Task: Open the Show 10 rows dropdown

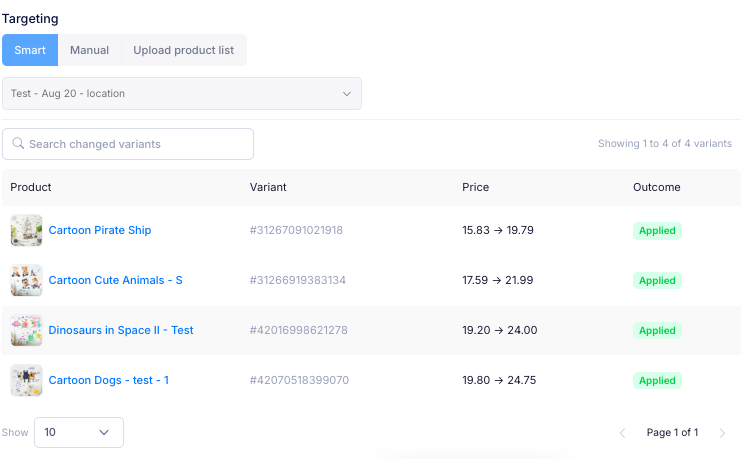Action: [79, 432]
